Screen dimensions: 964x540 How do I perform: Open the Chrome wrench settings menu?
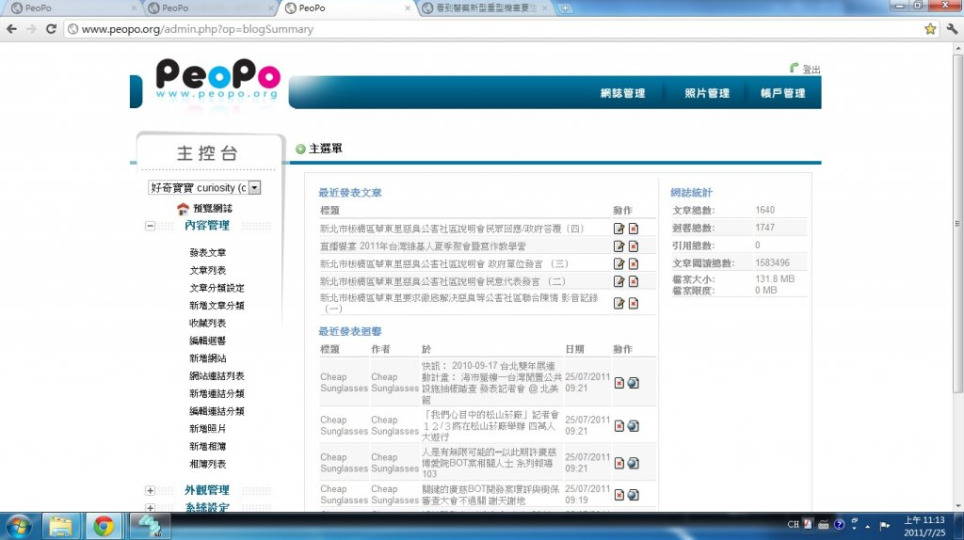[x=949, y=29]
